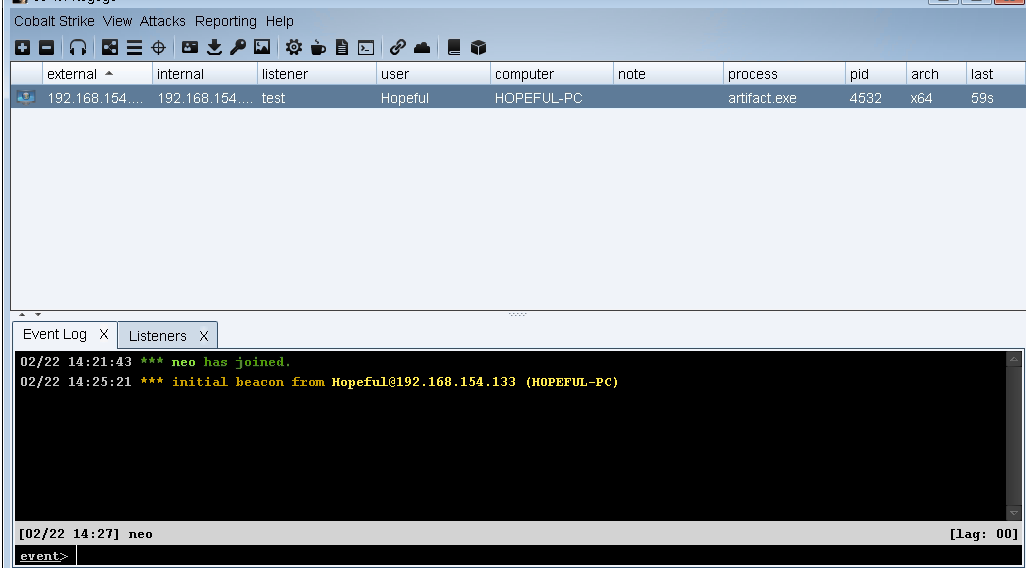Image resolution: width=1026 pixels, height=568 pixels.
Task: Sort by the listener column header
Action: (317, 74)
